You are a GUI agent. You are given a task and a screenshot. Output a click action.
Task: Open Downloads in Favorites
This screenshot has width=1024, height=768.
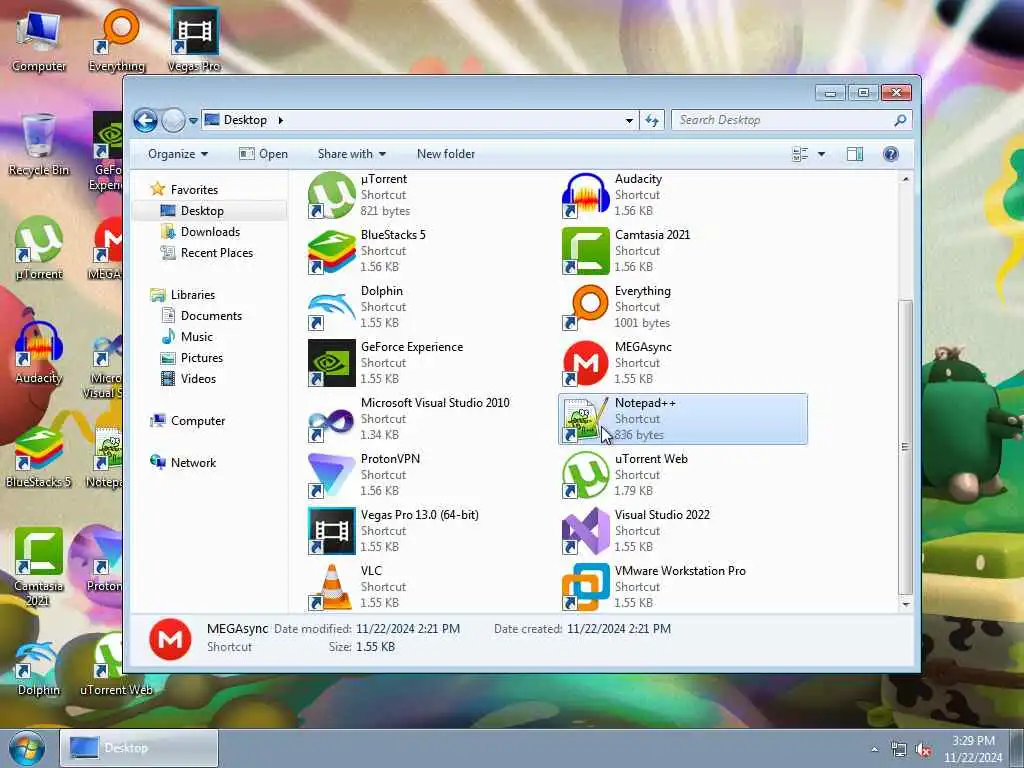click(210, 232)
